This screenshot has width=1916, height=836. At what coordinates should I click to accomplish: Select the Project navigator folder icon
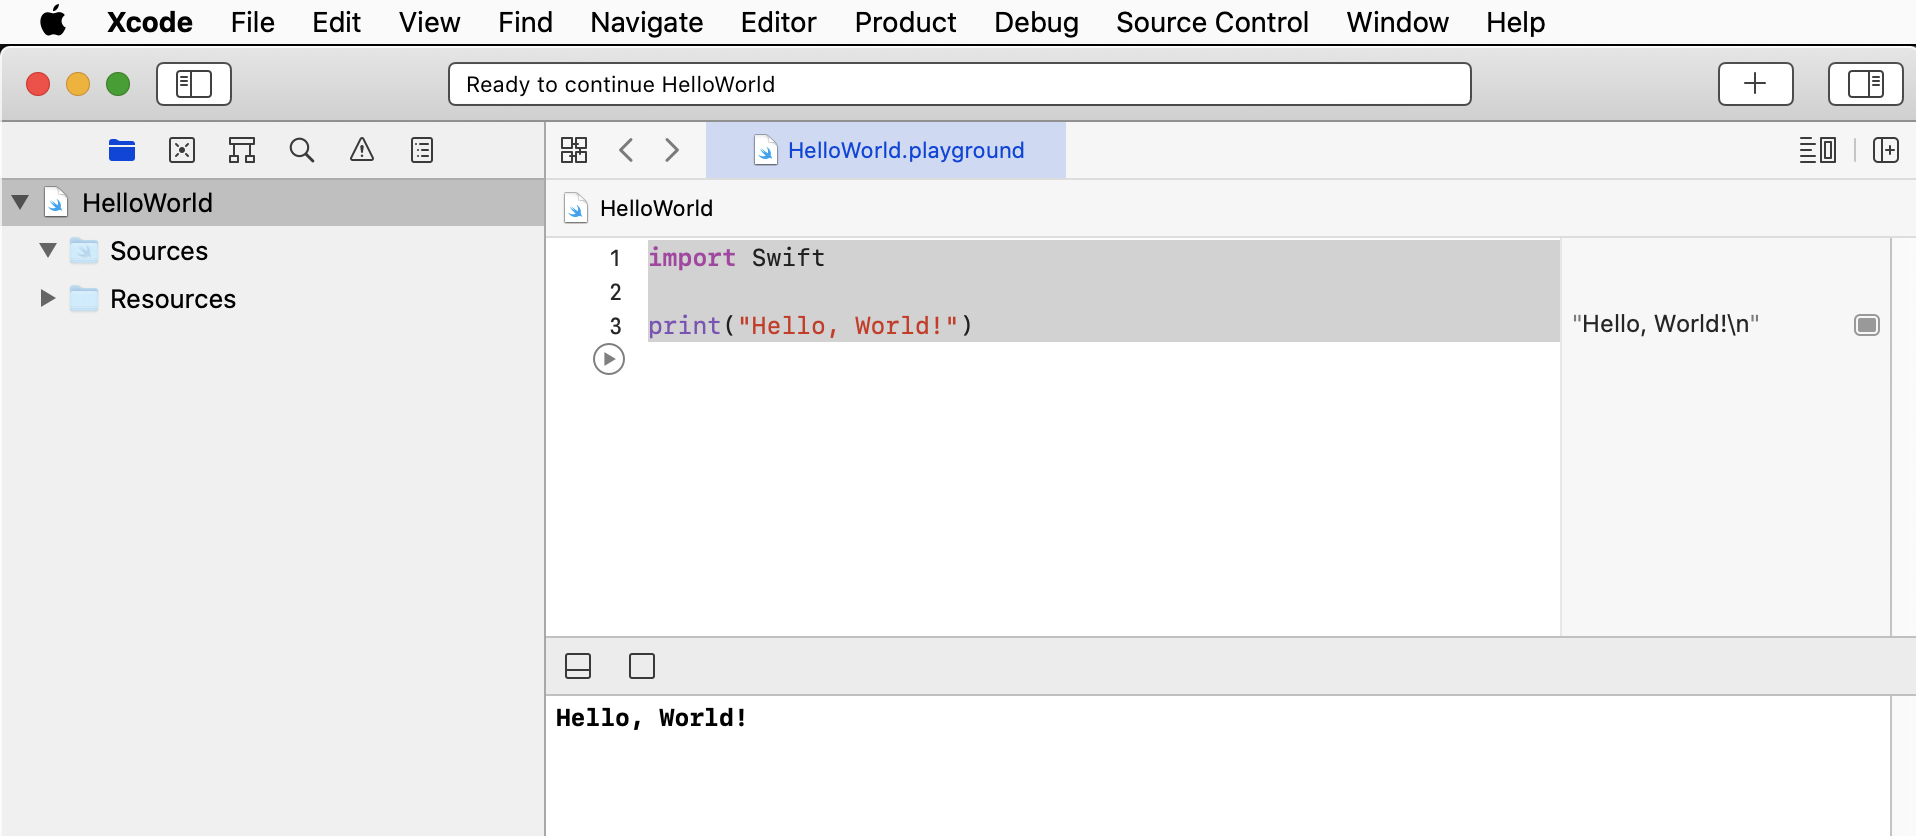click(x=122, y=150)
